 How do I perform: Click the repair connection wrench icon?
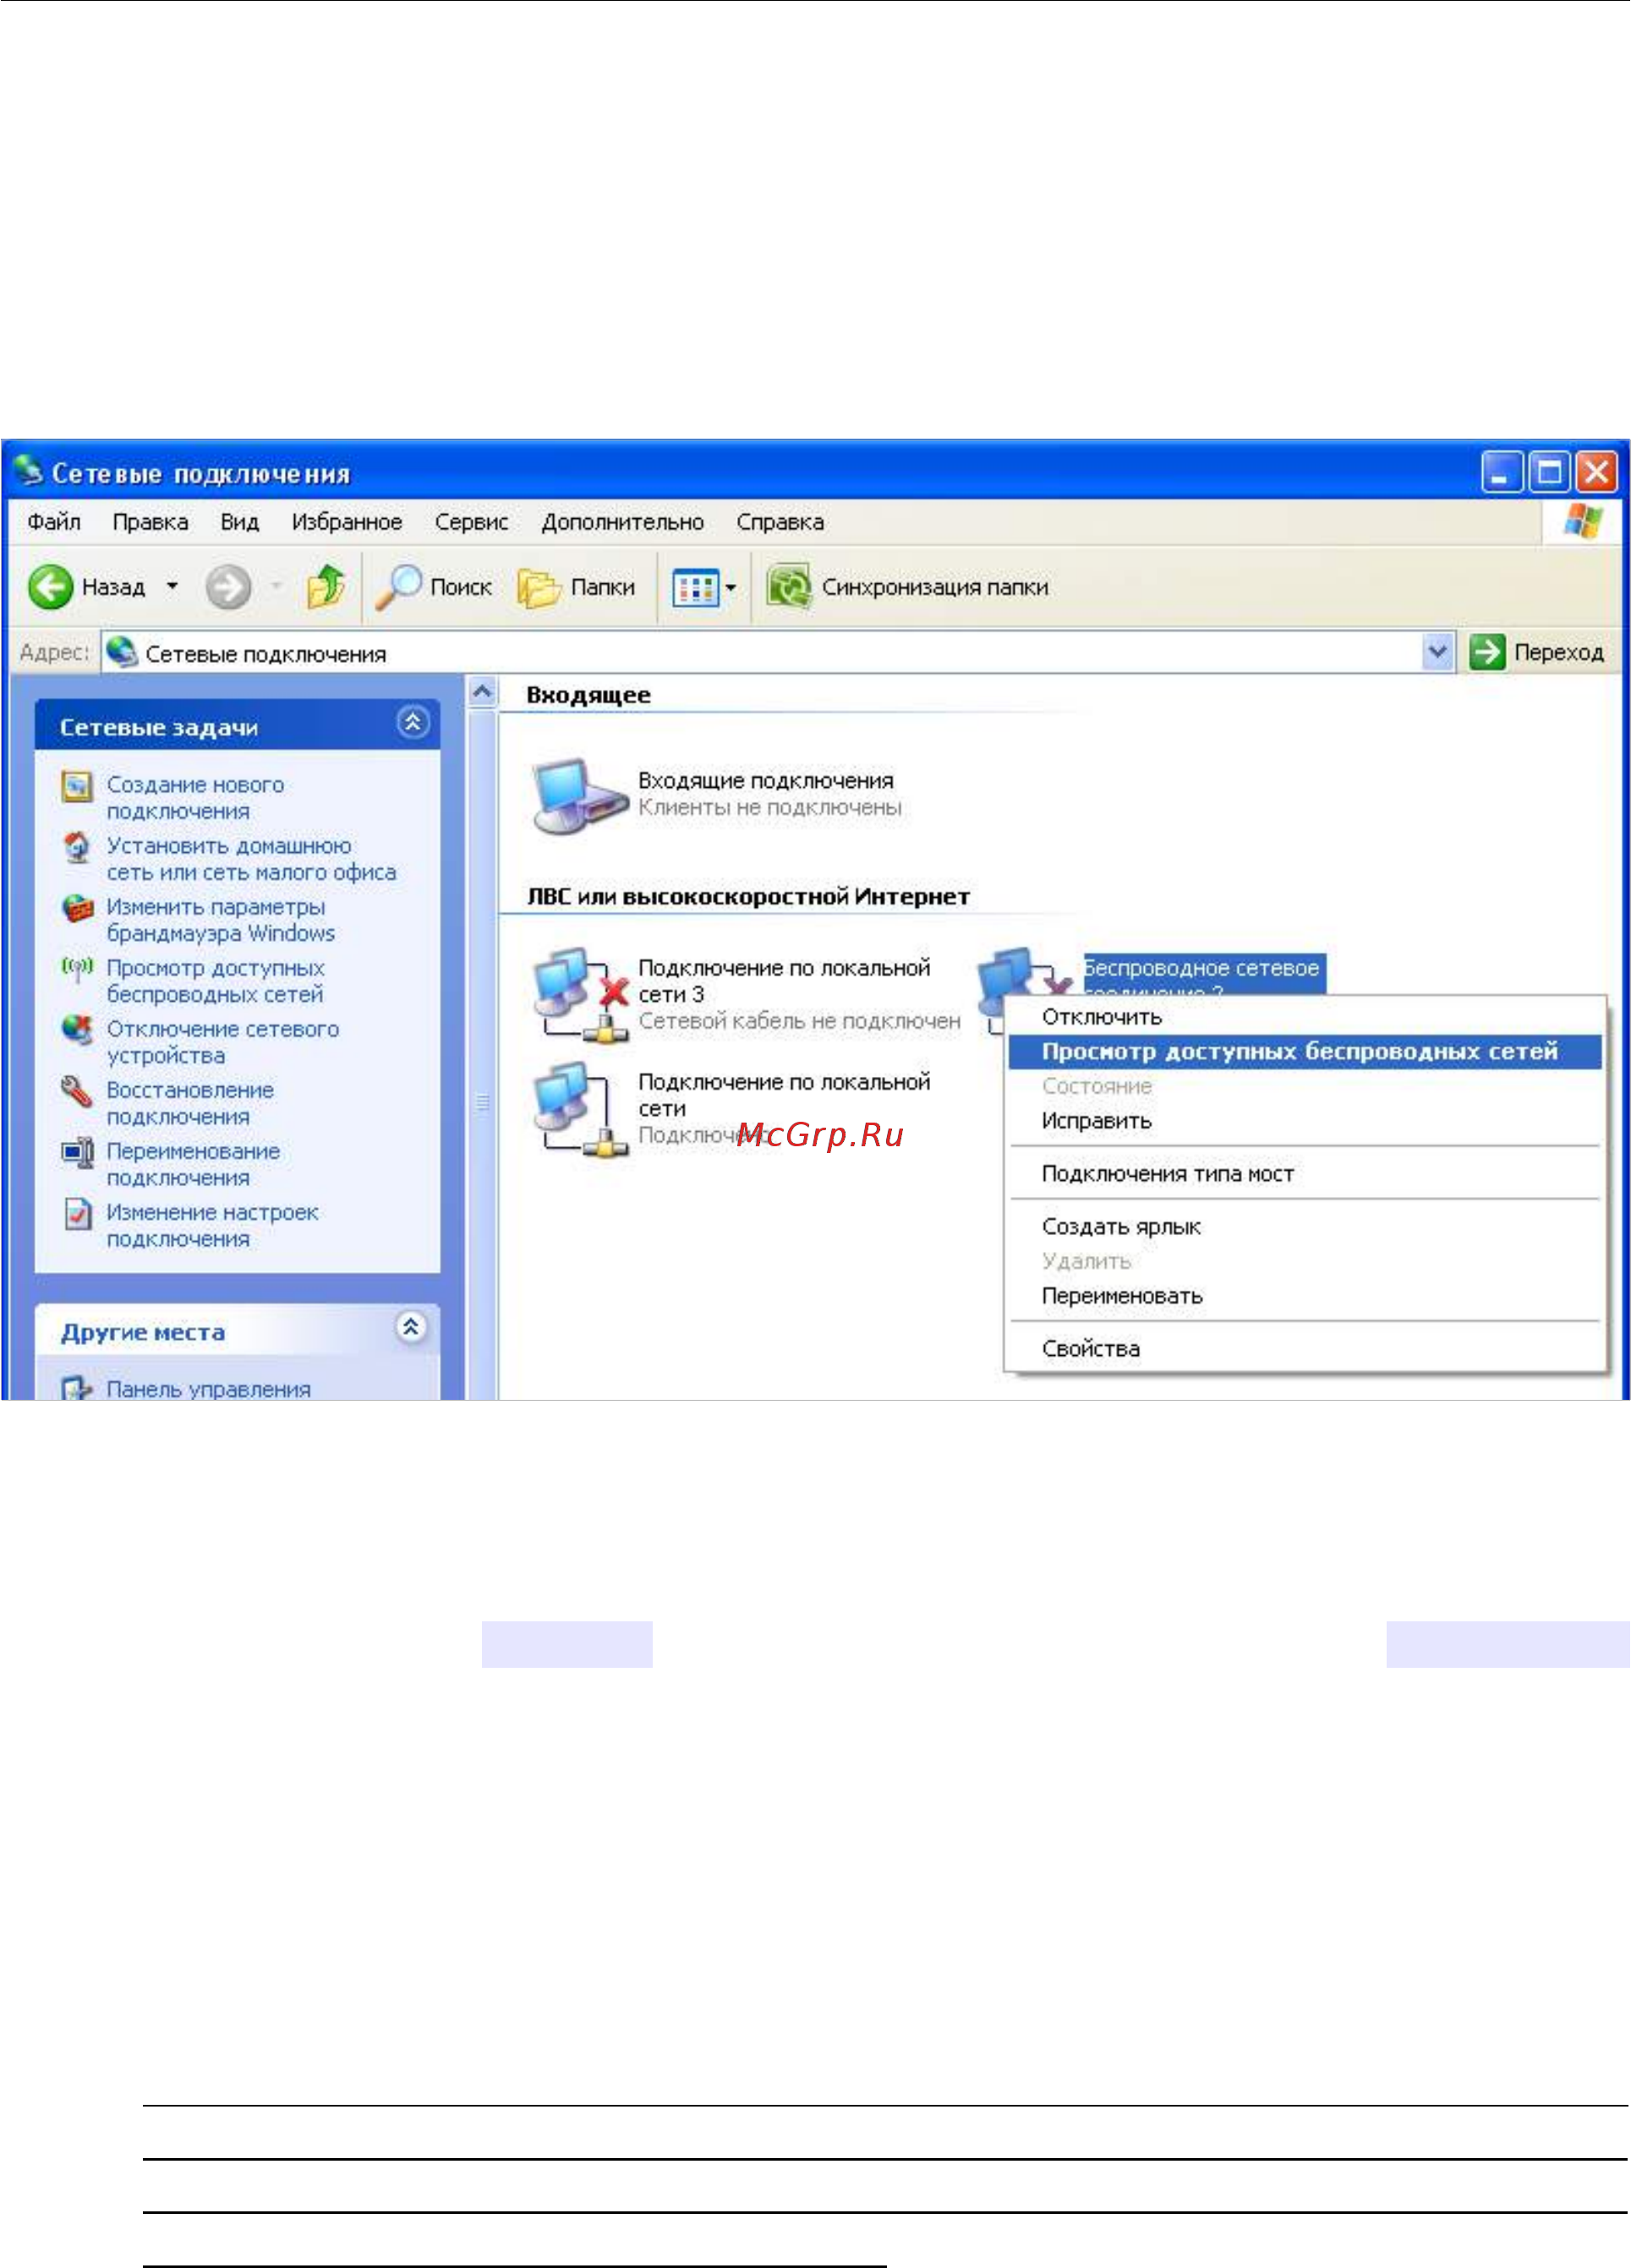coord(77,1091)
